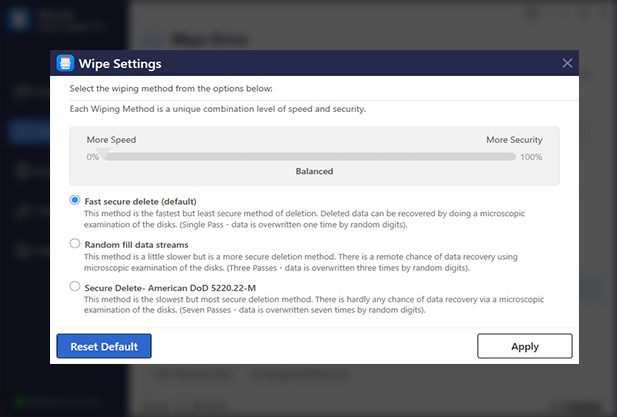Click the Wipe Settings app icon
The width and height of the screenshot is (617, 417).
(x=65, y=63)
